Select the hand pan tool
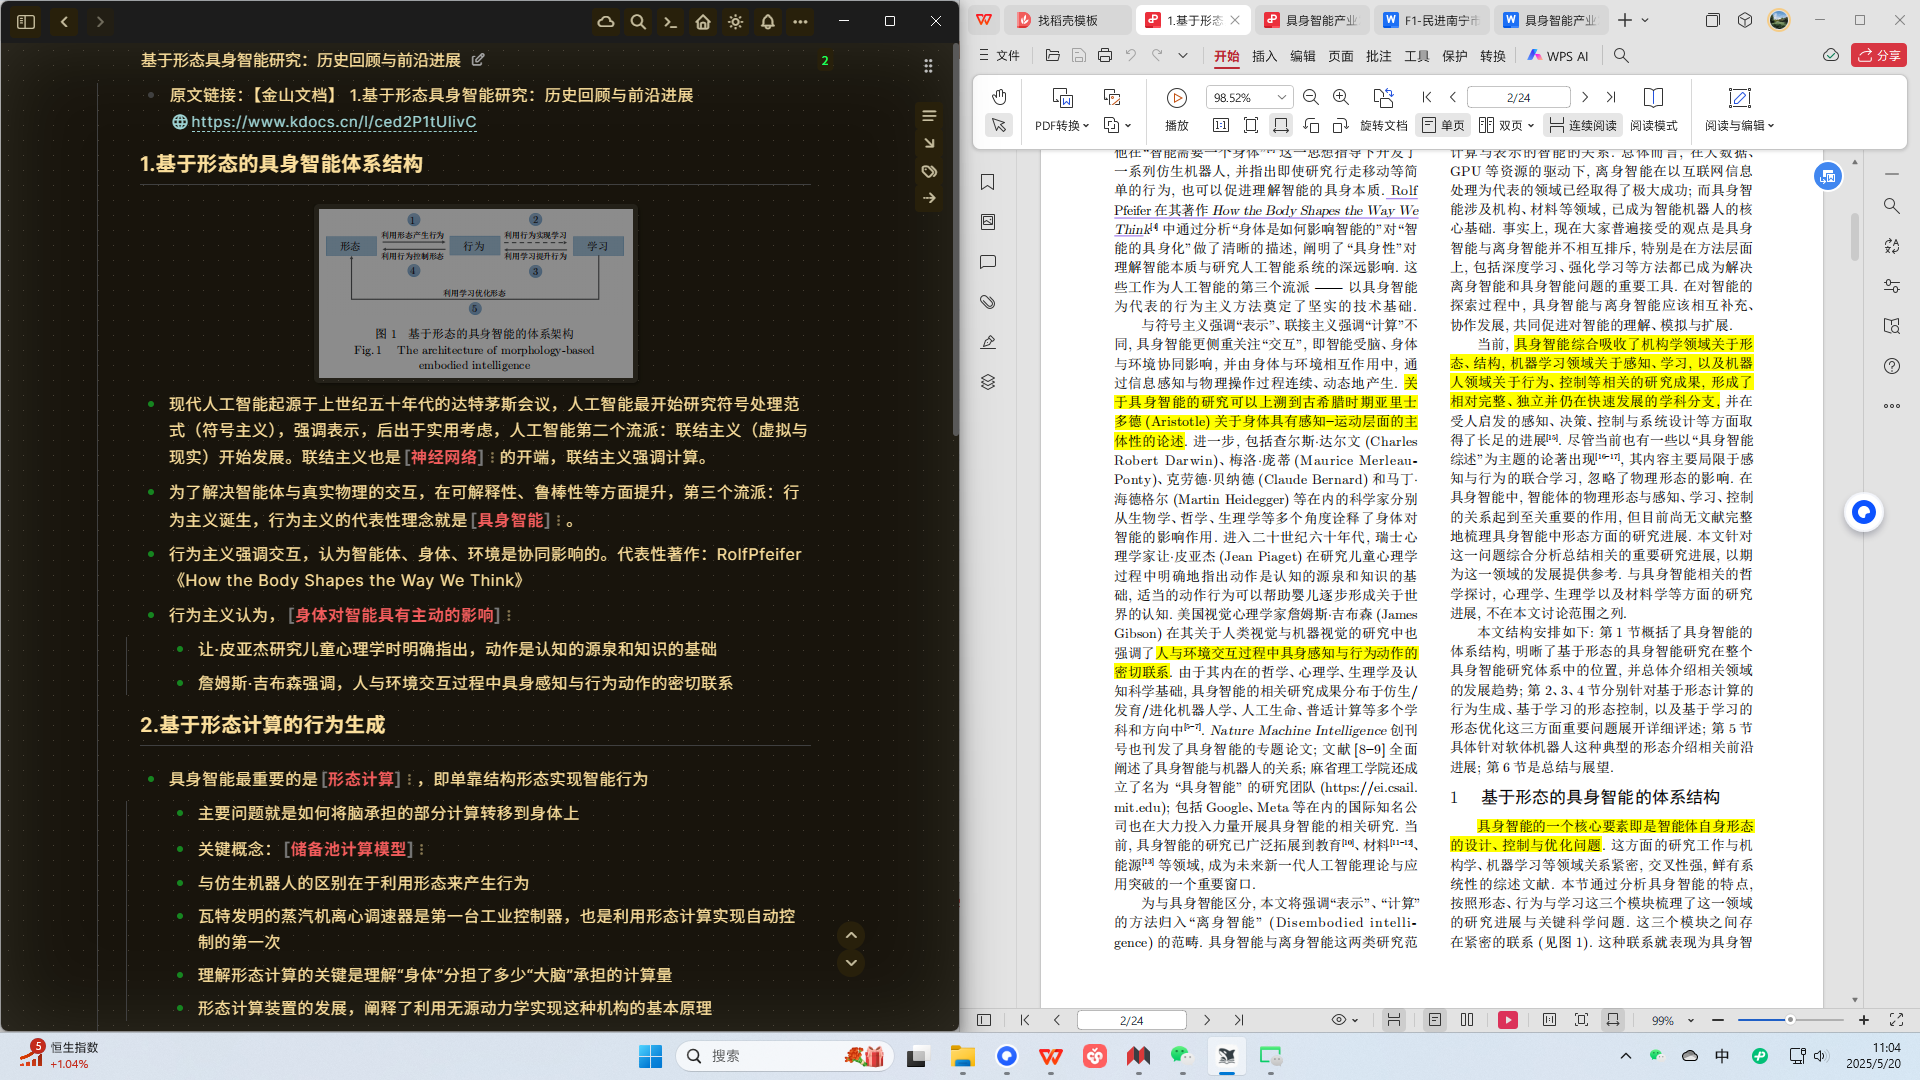This screenshot has height=1080, width=1920. point(999,97)
